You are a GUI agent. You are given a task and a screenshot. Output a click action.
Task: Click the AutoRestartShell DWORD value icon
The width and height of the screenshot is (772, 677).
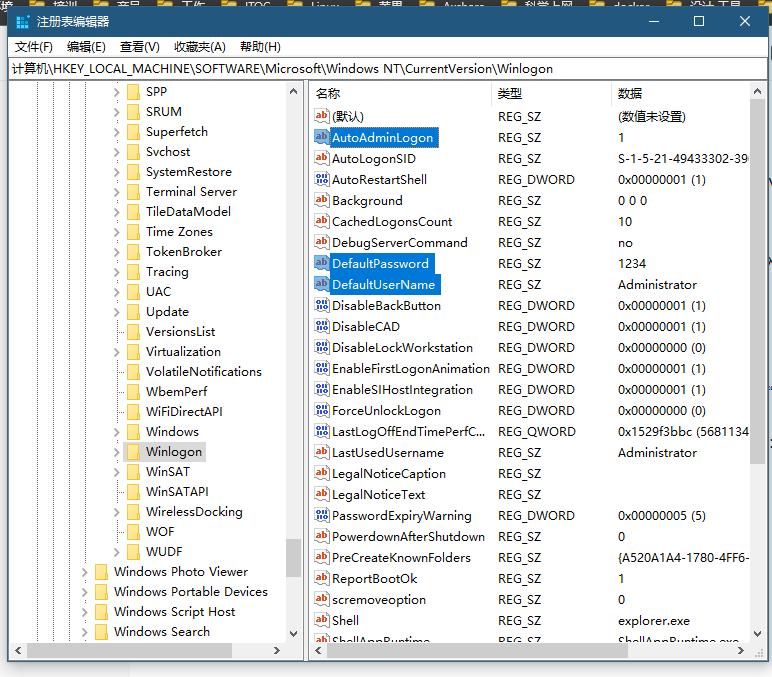(322, 179)
